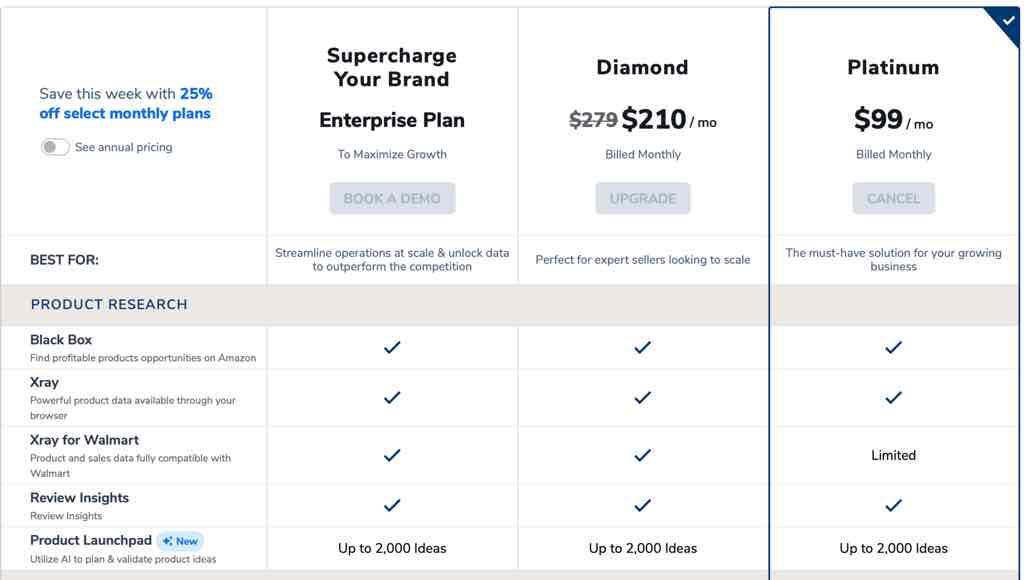
Task: Click the Limited label in Platinum column
Action: 893,455
